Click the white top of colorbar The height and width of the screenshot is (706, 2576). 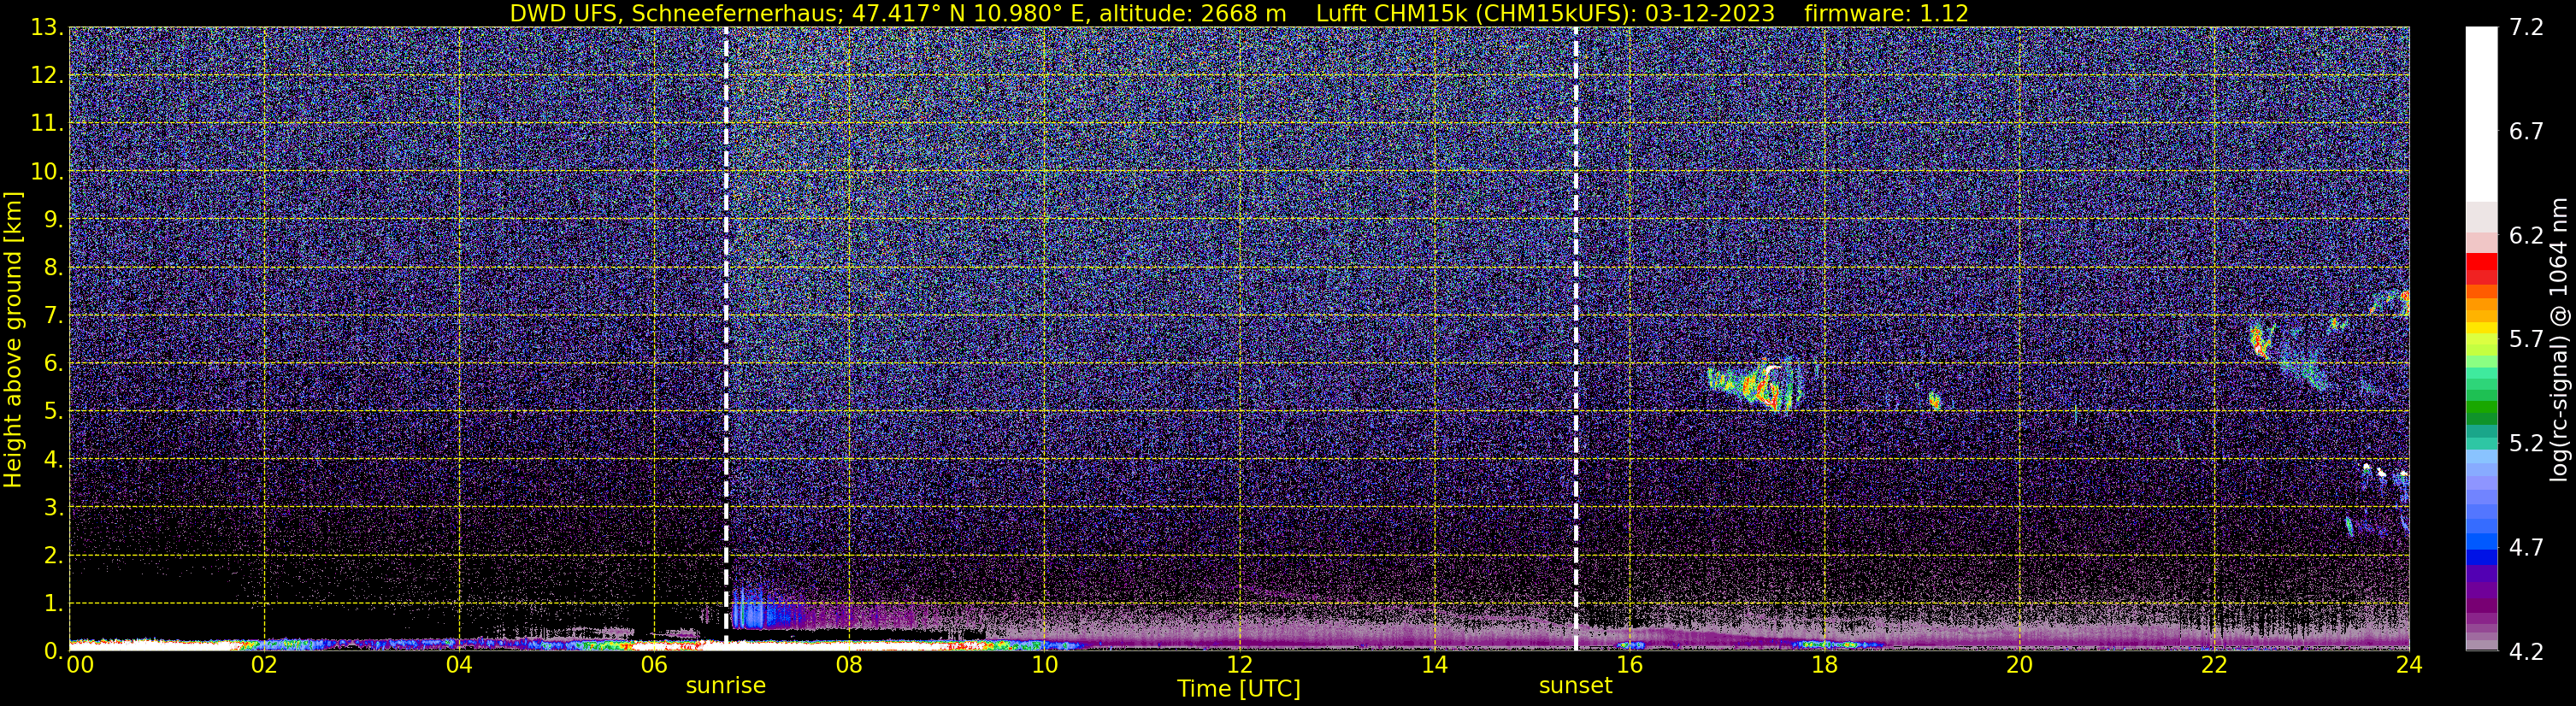(x=2481, y=110)
